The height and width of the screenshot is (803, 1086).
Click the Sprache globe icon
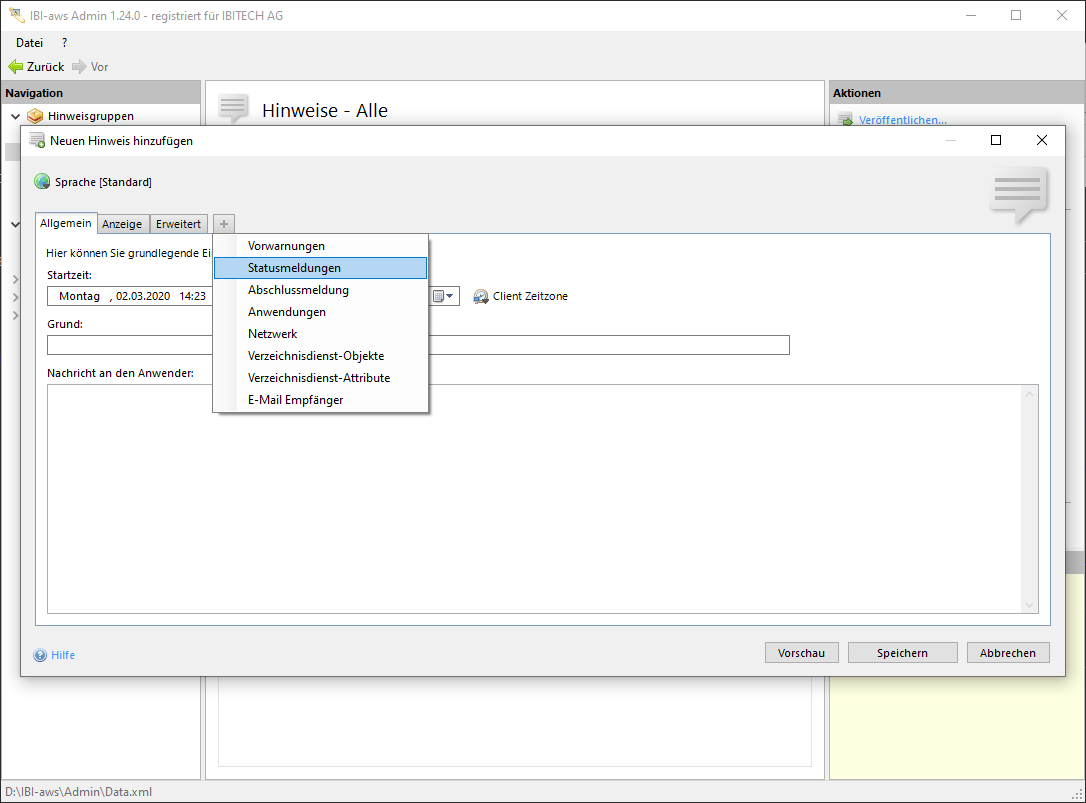tap(42, 182)
